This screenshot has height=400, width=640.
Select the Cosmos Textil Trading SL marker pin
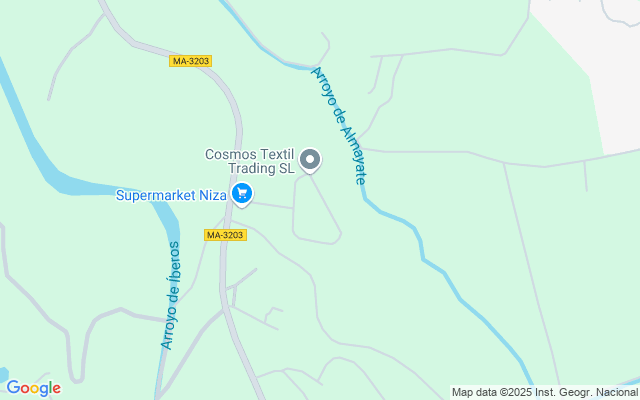point(310,160)
